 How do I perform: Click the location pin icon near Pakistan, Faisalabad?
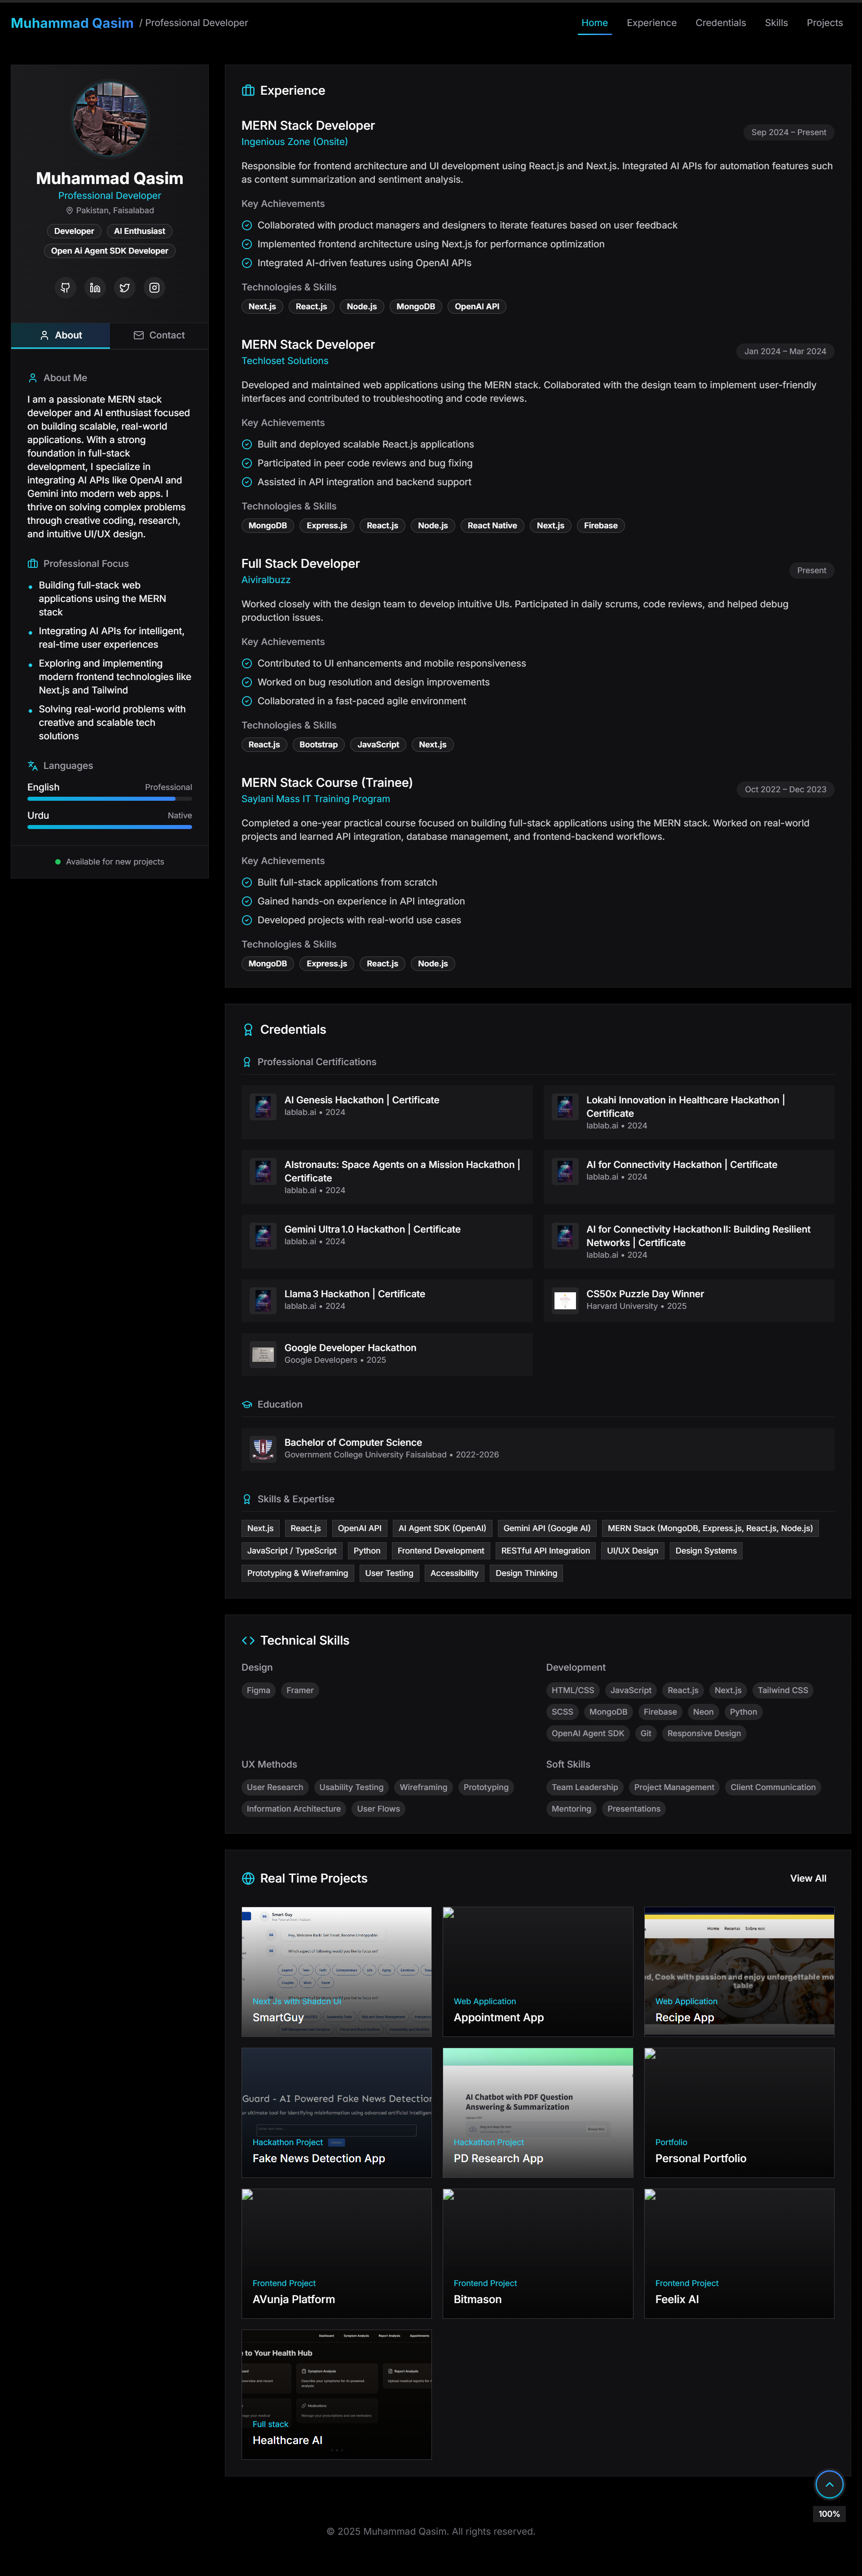70,211
